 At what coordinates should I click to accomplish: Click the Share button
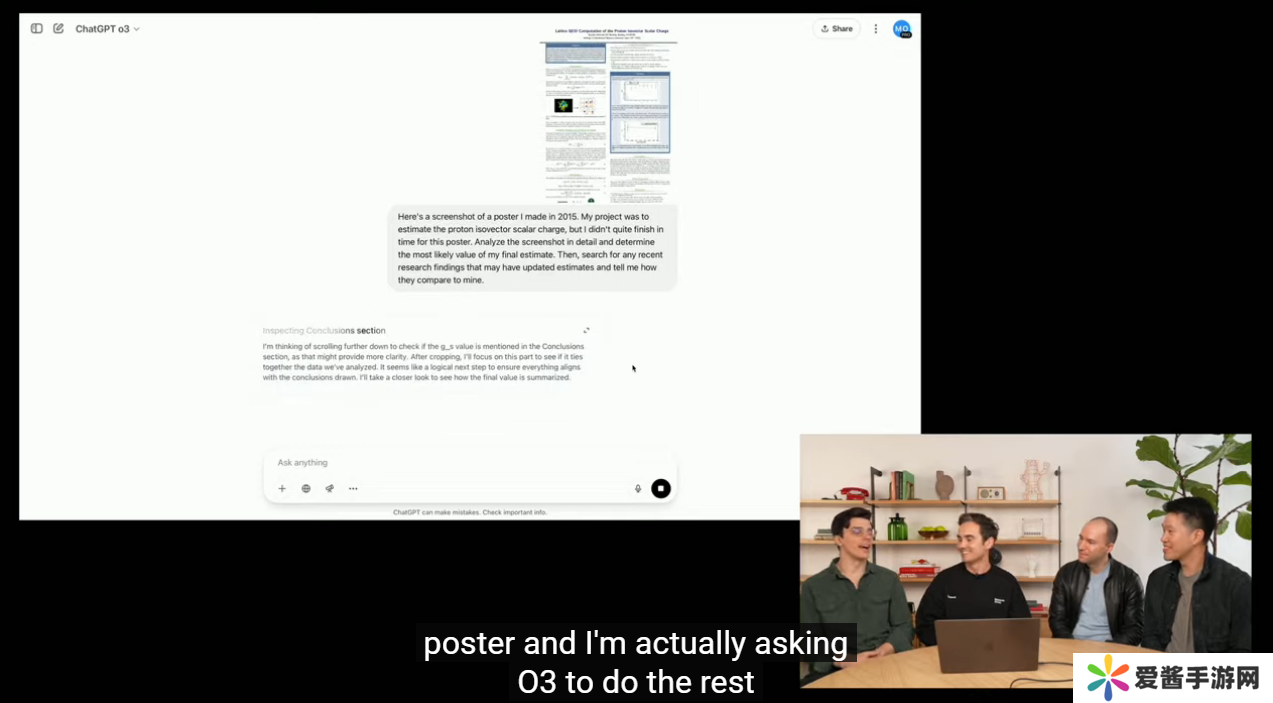836,29
